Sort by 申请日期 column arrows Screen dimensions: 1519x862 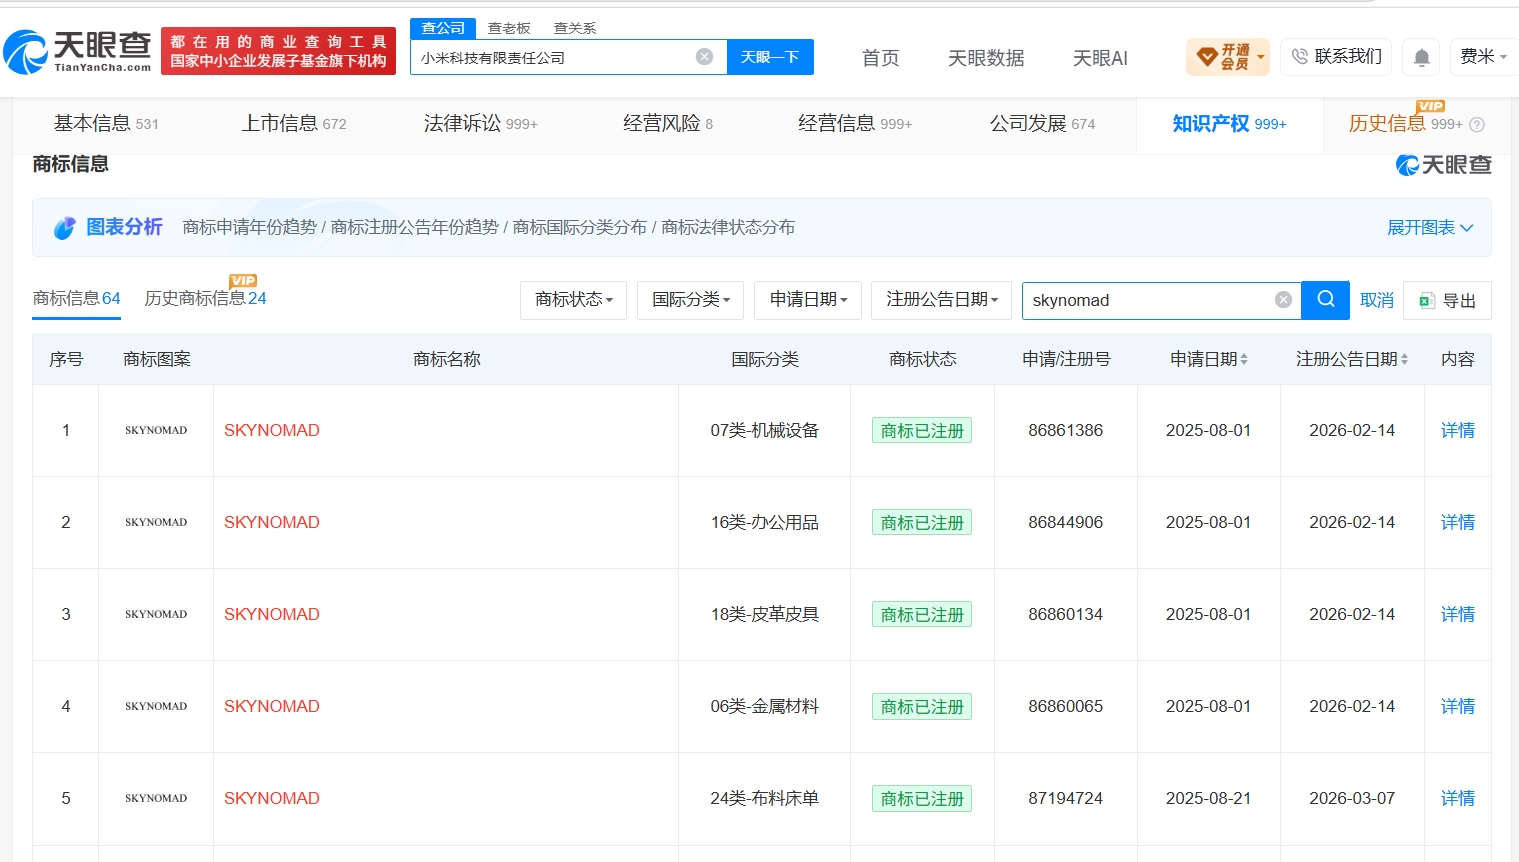[1244, 359]
